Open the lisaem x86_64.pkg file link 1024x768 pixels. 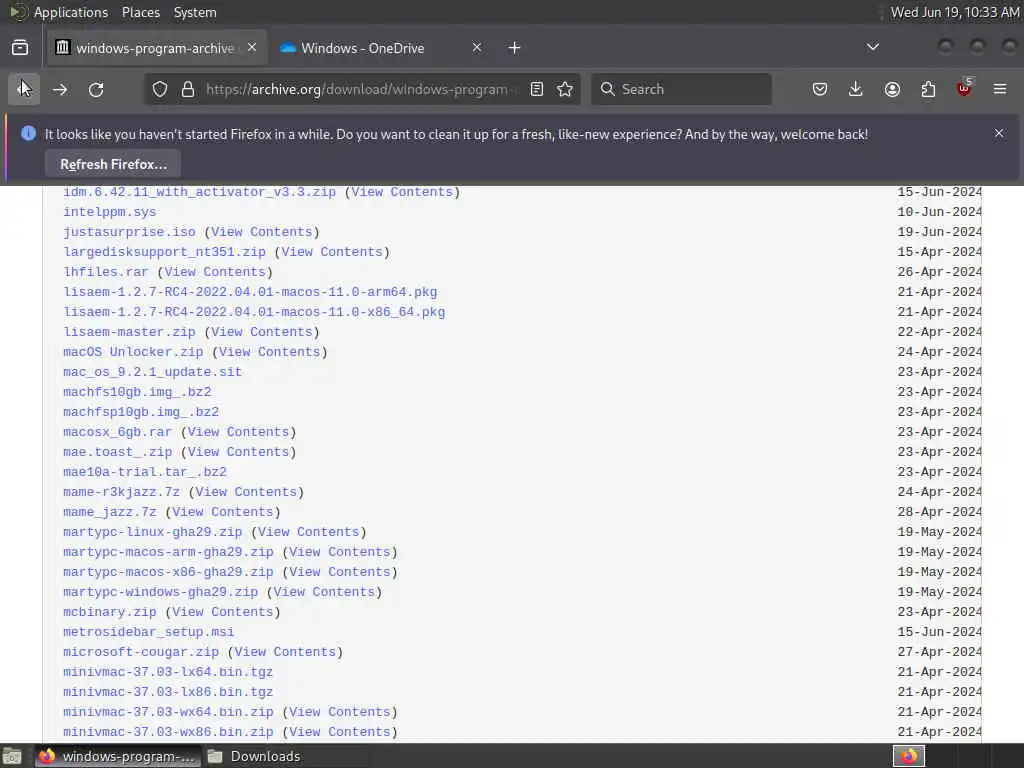click(x=254, y=312)
